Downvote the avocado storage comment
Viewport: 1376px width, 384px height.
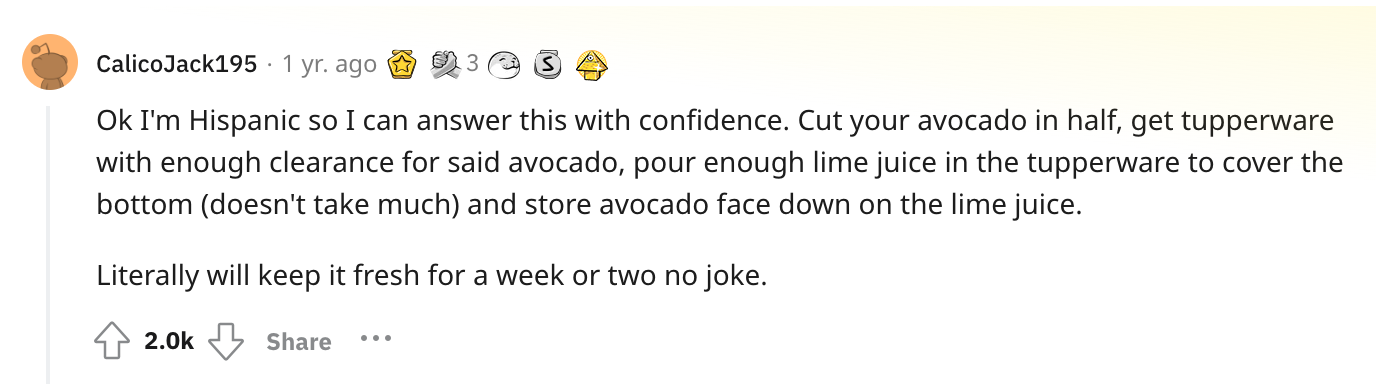click(x=225, y=341)
